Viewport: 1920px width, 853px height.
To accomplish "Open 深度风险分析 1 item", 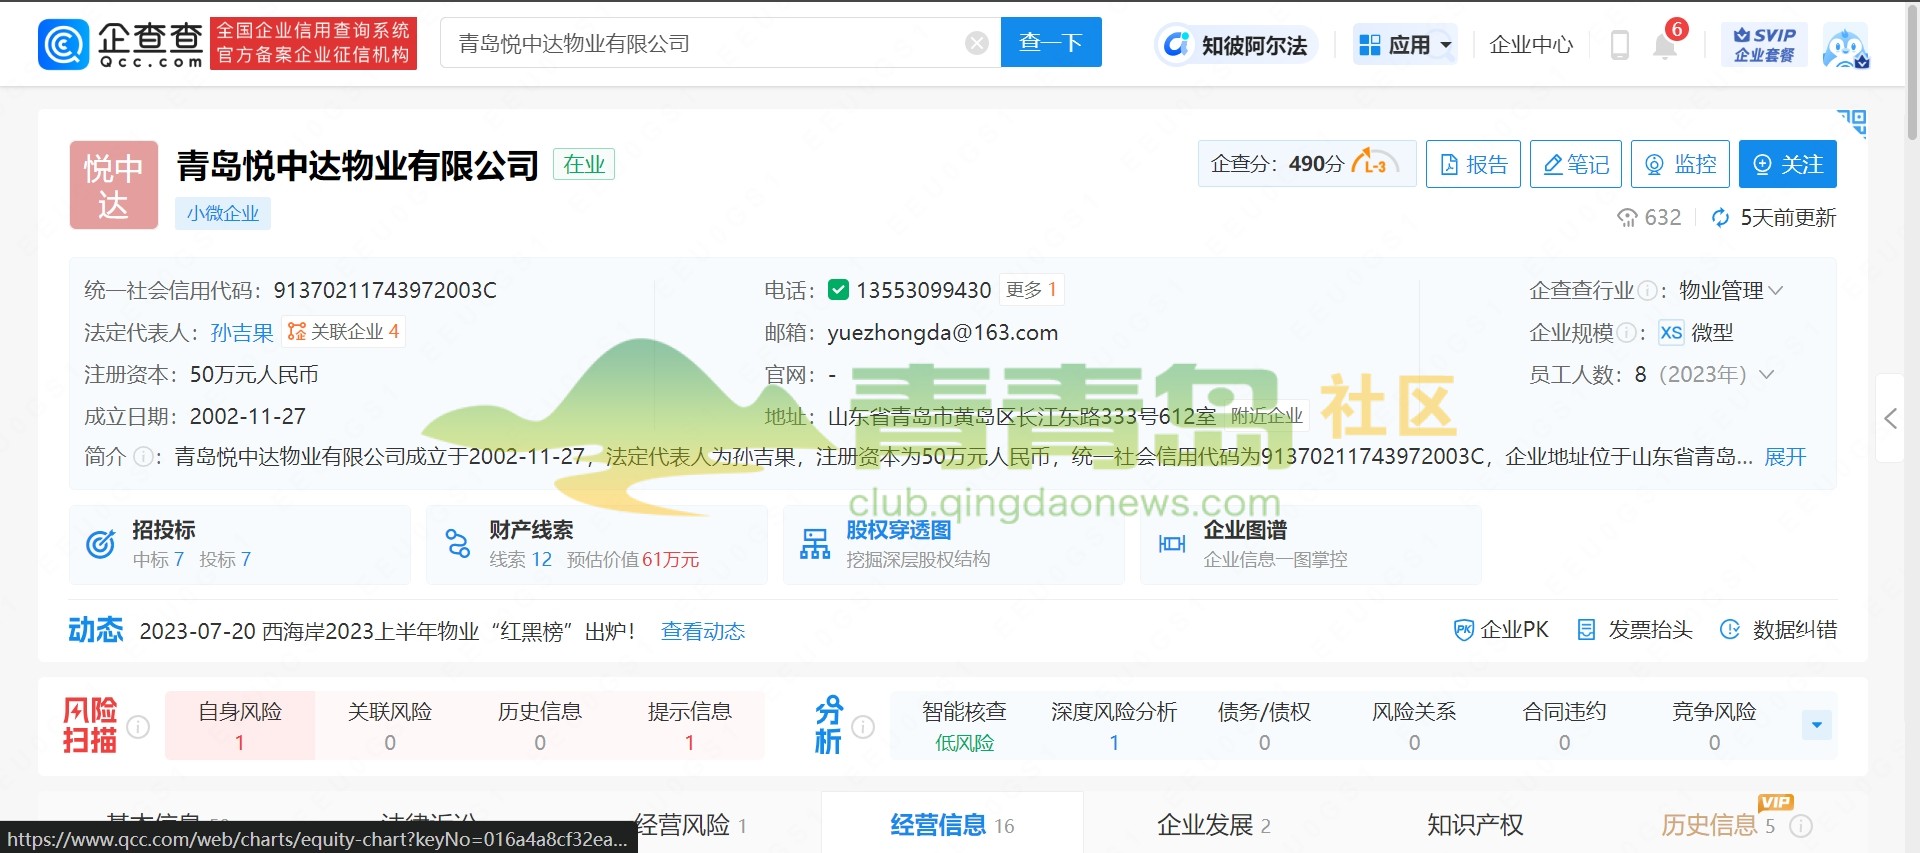I will [x=1114, y=725].
